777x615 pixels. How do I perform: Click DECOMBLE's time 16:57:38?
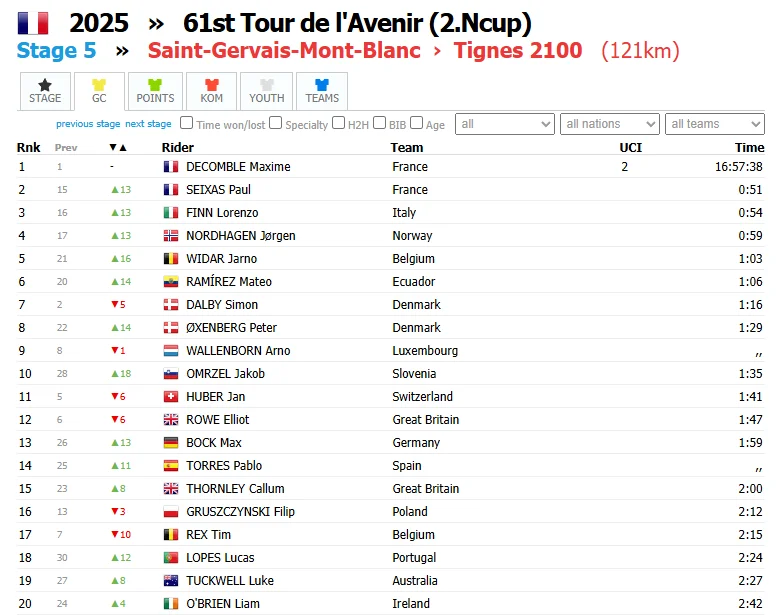coord(738,167)
